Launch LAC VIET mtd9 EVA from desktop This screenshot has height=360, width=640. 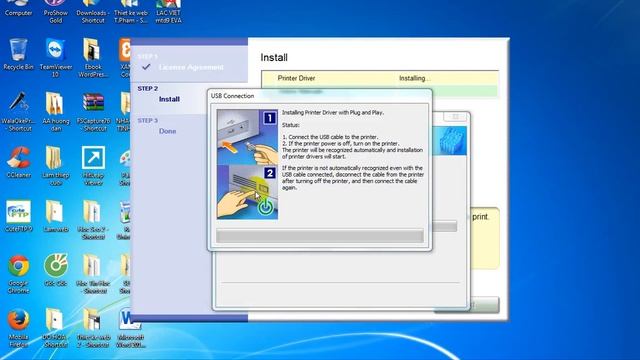[169, 12]
